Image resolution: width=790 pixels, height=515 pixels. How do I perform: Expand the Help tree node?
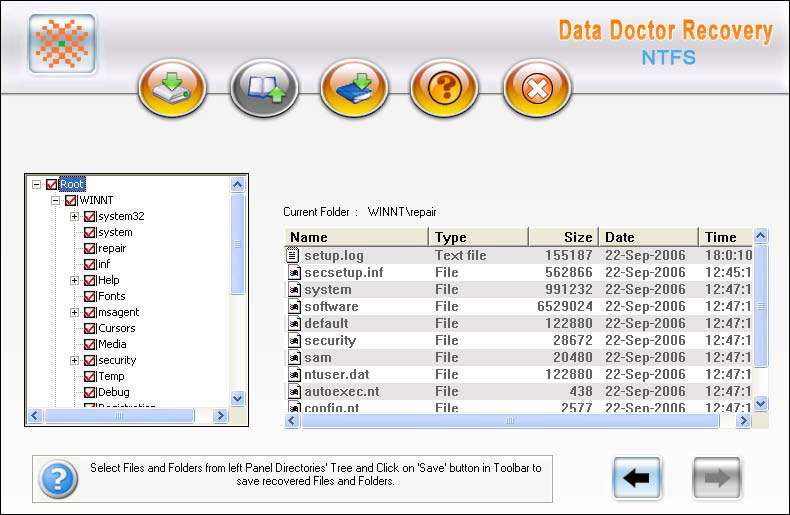(x=75, y=281)
